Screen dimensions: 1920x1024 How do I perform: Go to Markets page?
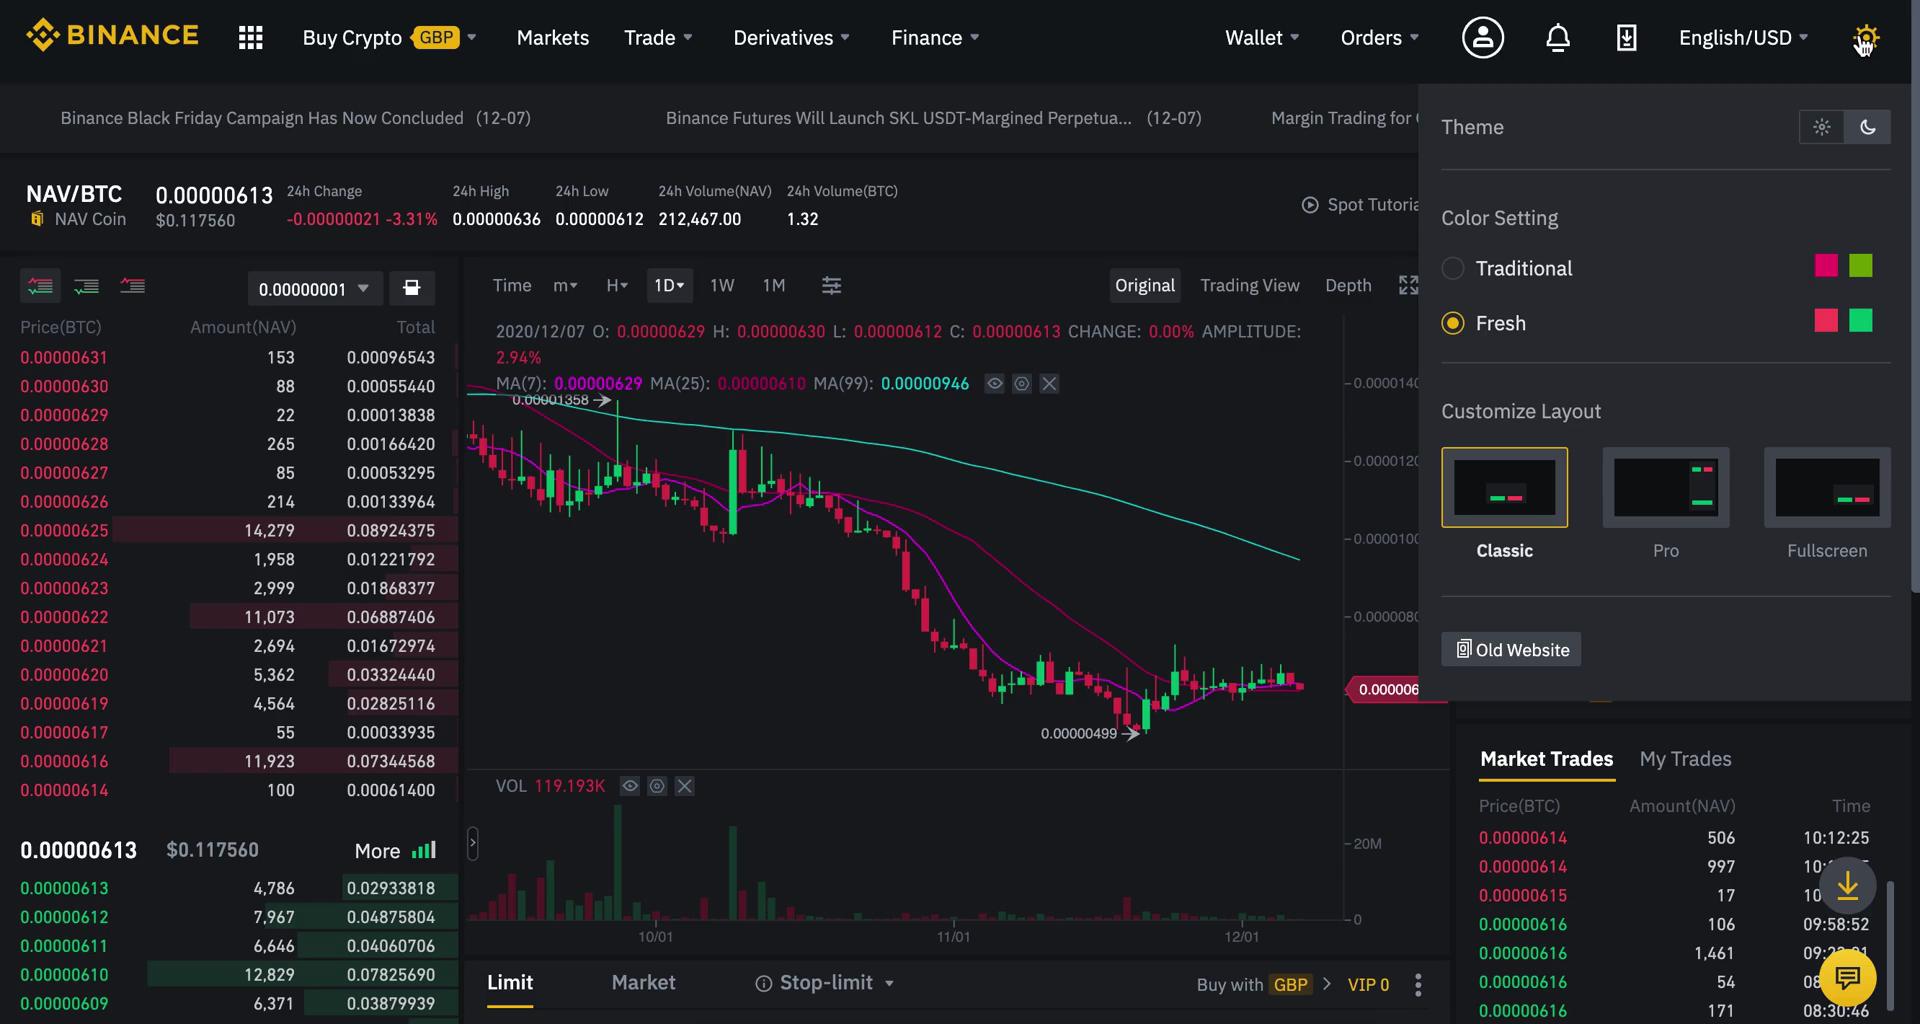[x=553, y=38]
